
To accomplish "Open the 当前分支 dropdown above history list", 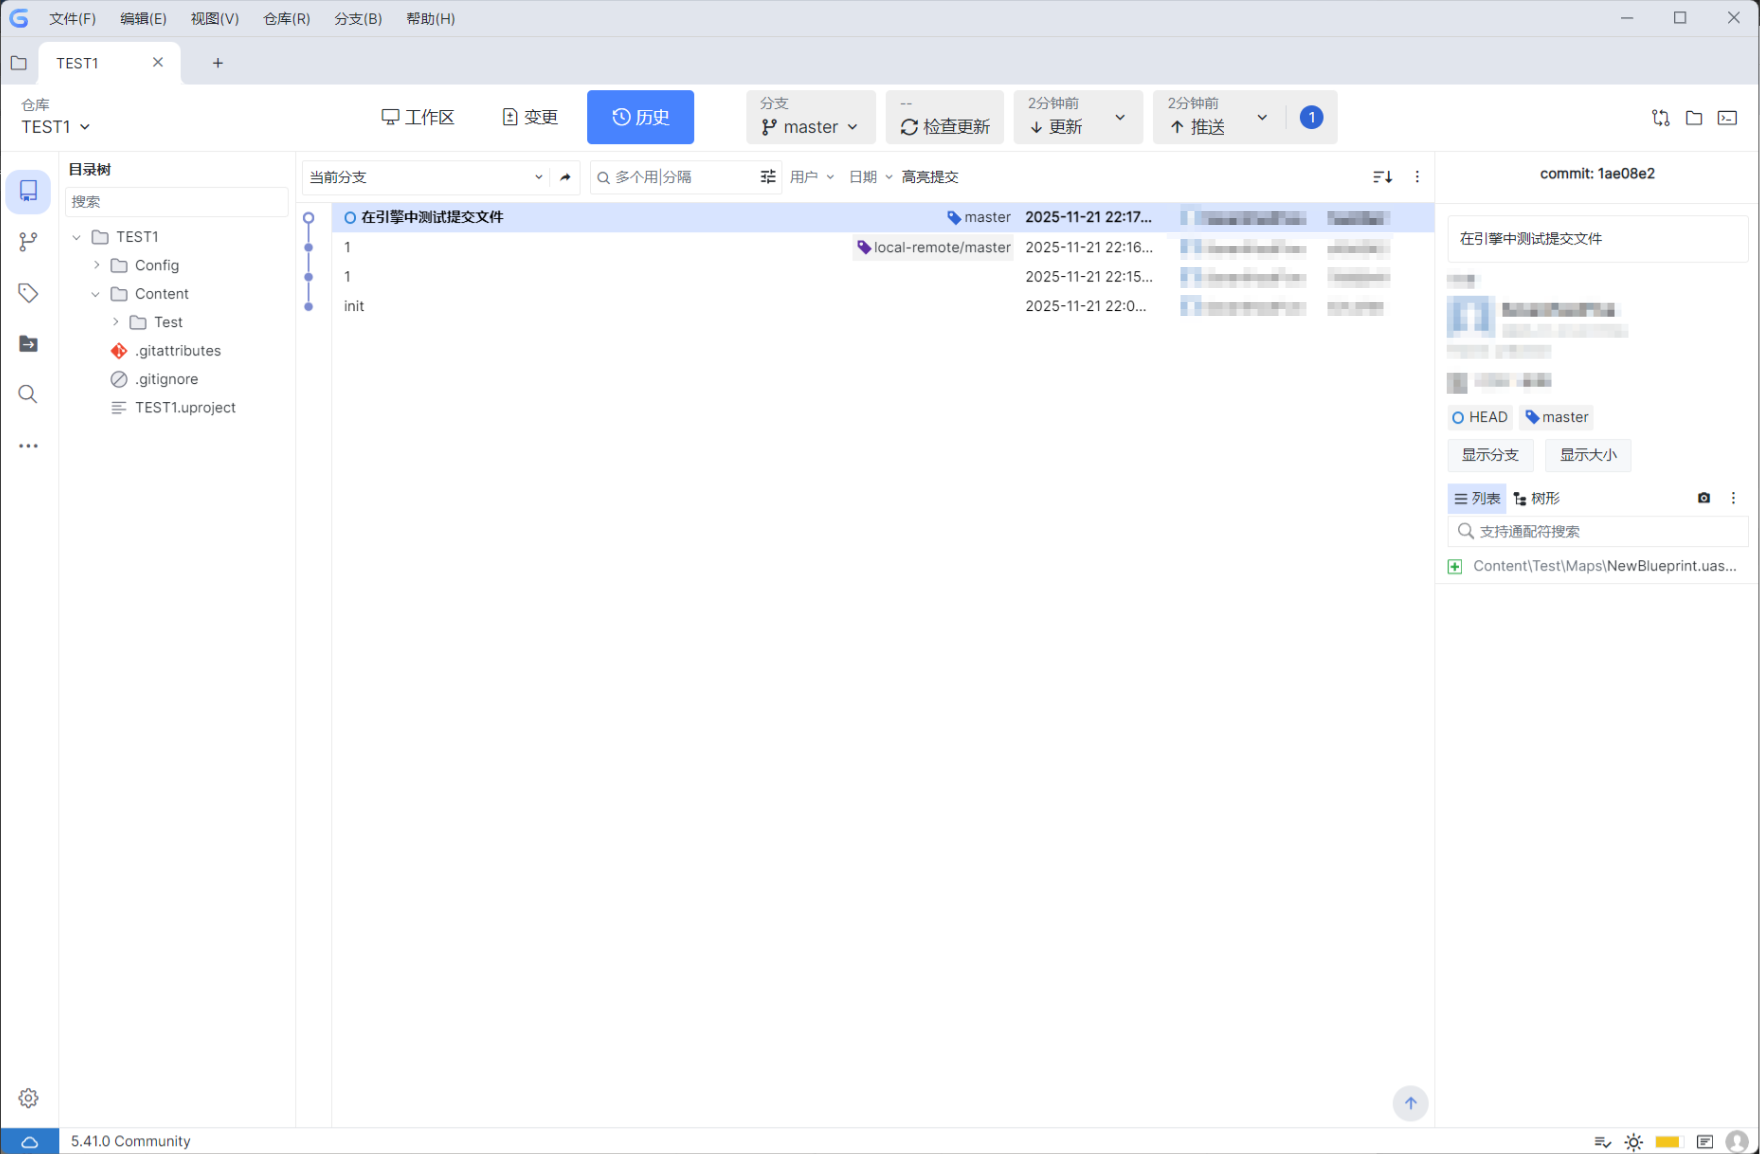I will tap(425, 177).
